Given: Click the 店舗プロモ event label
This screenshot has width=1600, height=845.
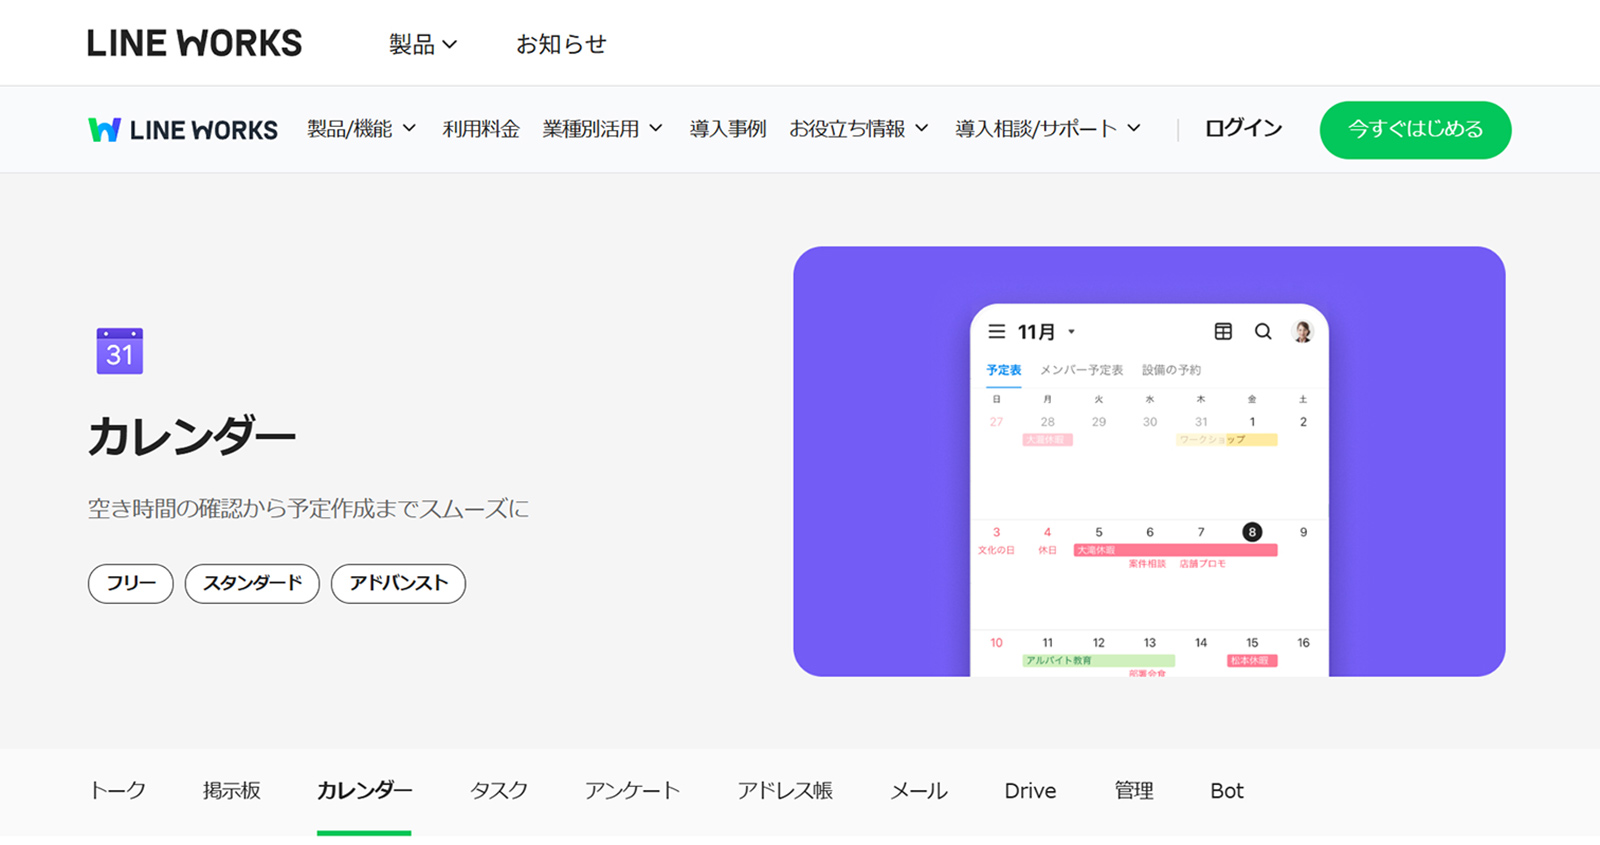Looking at the screenshot, I should [1202, 564].
